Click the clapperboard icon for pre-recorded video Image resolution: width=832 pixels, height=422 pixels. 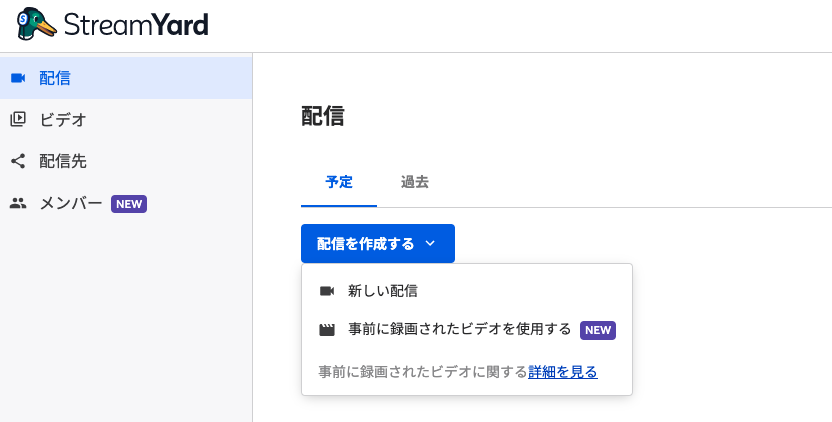click(x=327, y=330)
